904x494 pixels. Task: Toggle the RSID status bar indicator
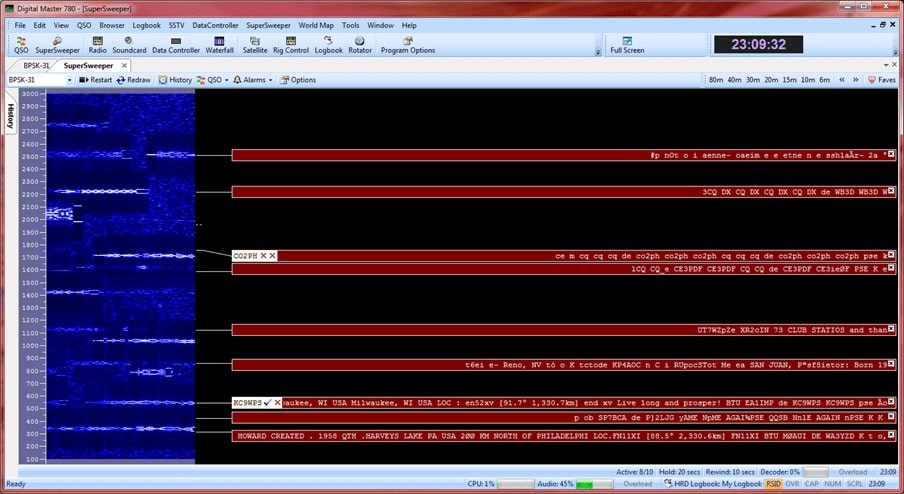click(774, 484)
